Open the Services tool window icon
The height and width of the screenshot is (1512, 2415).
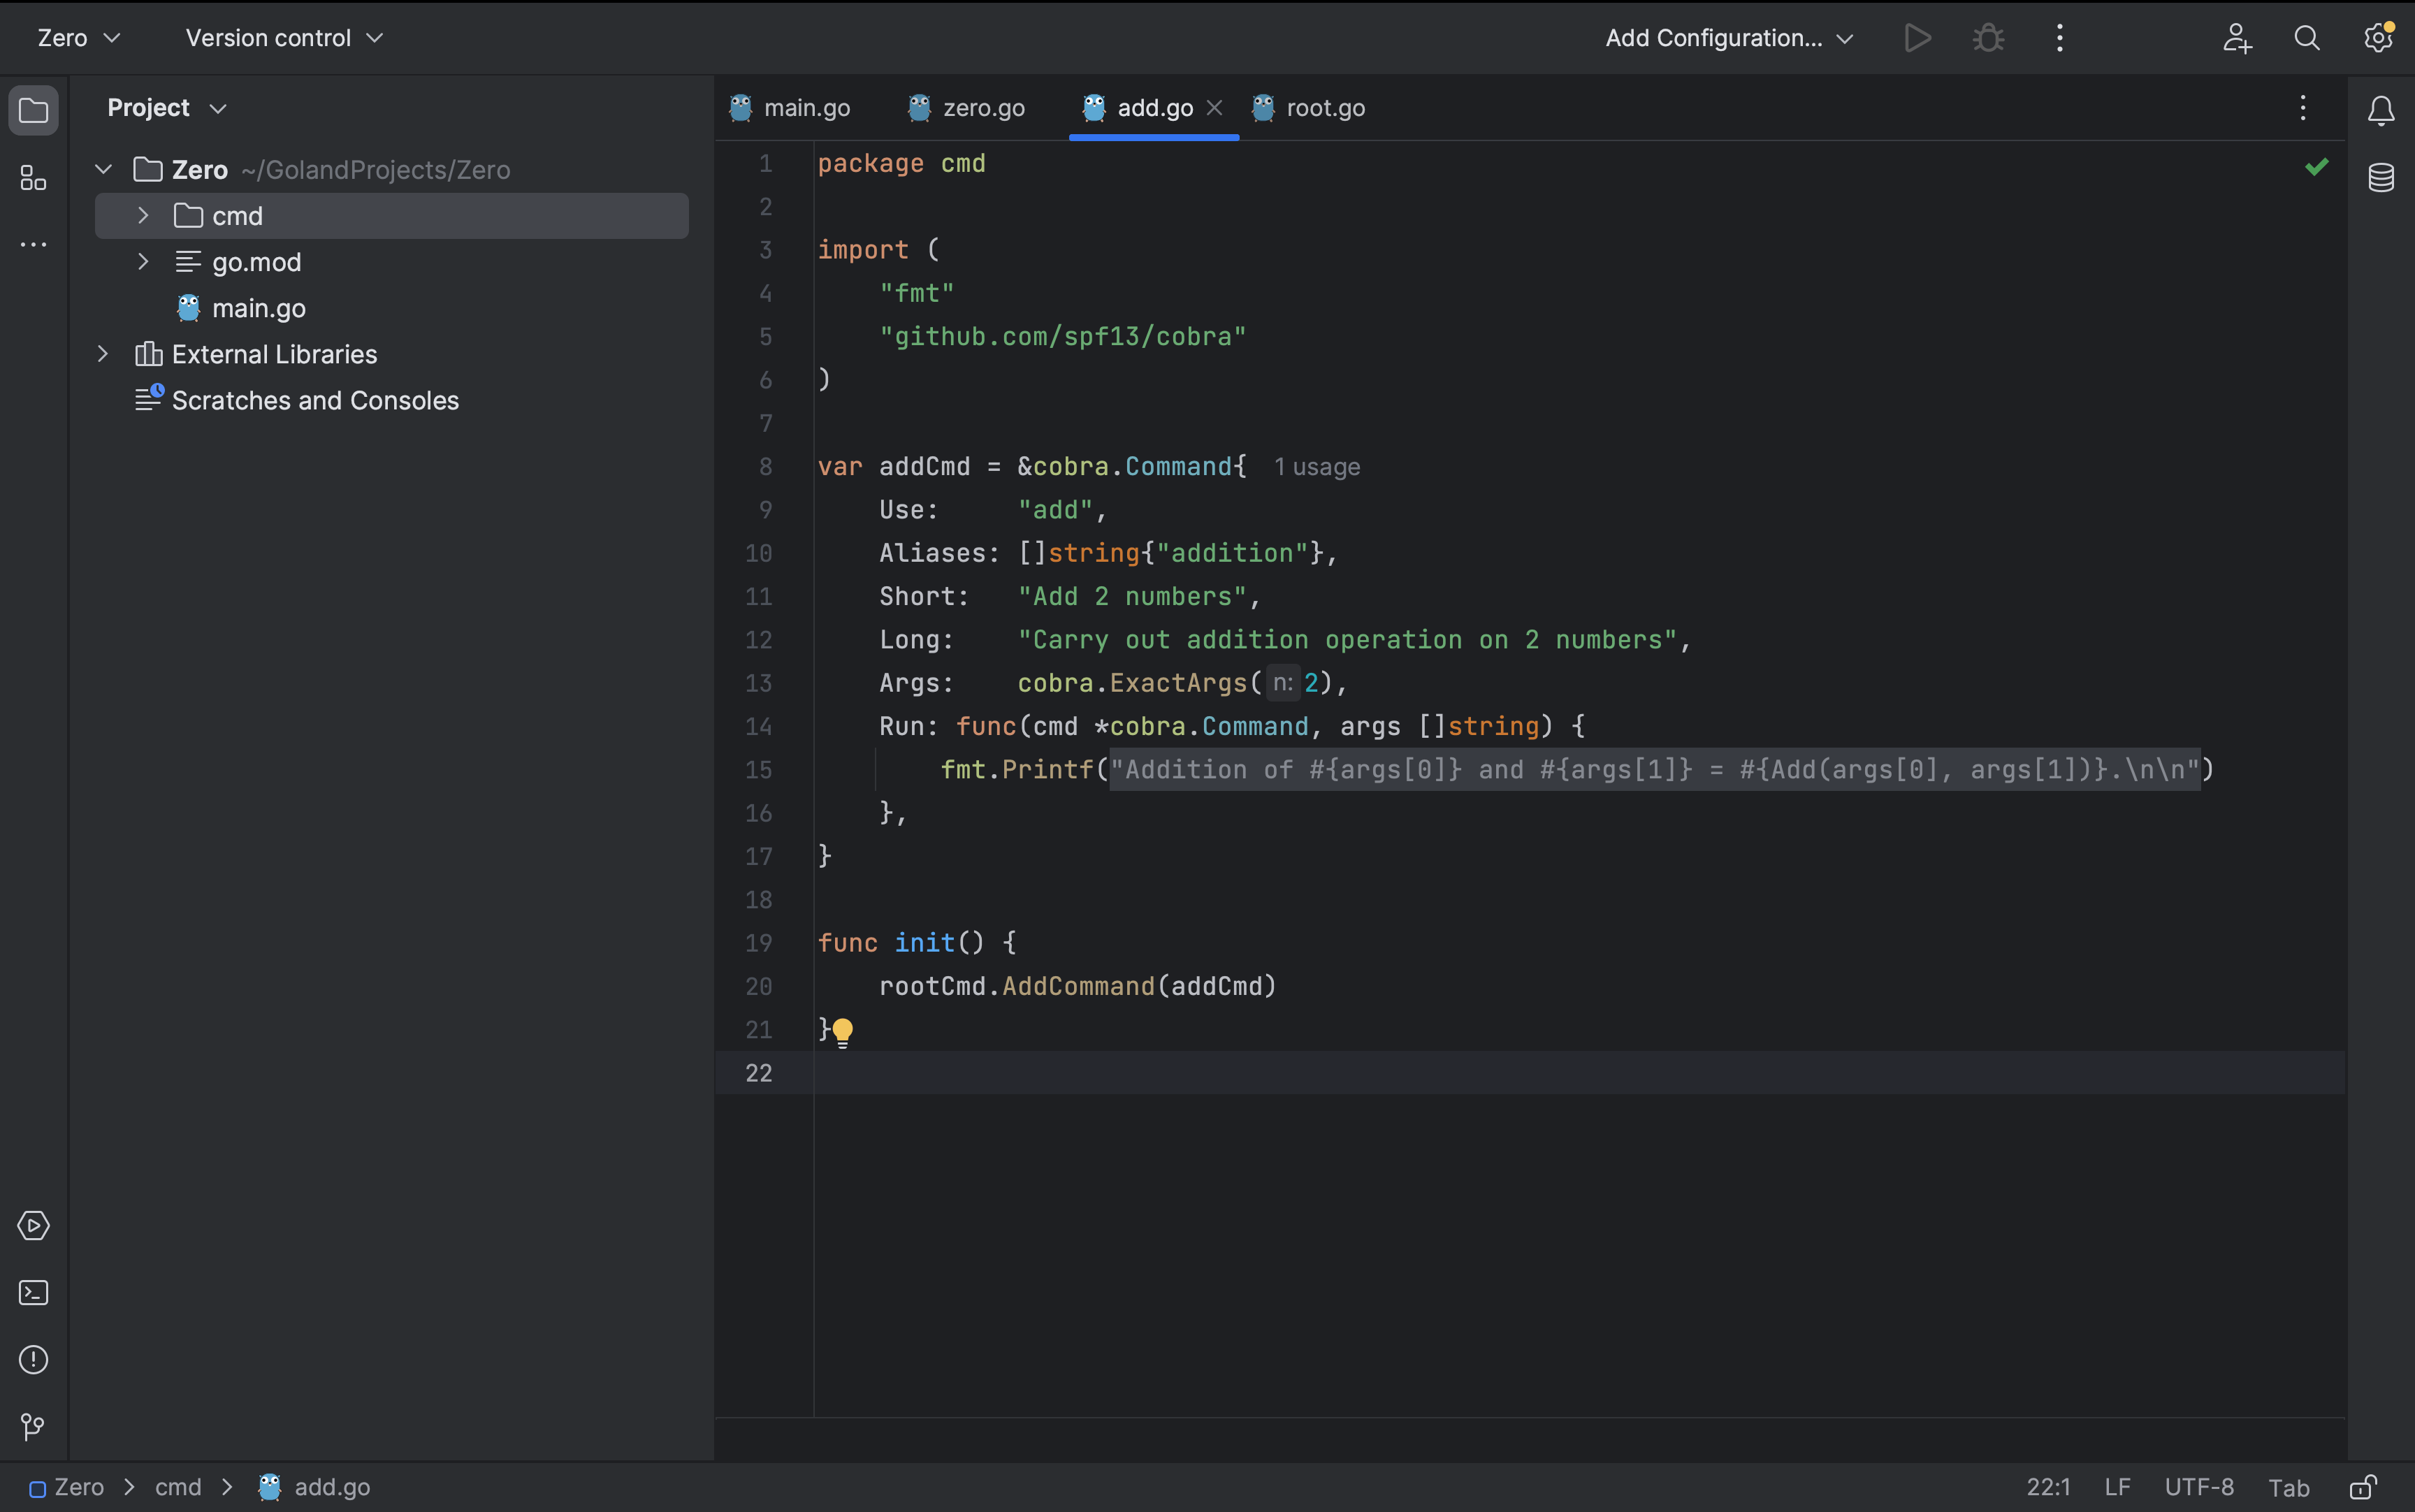[33, 1225]
